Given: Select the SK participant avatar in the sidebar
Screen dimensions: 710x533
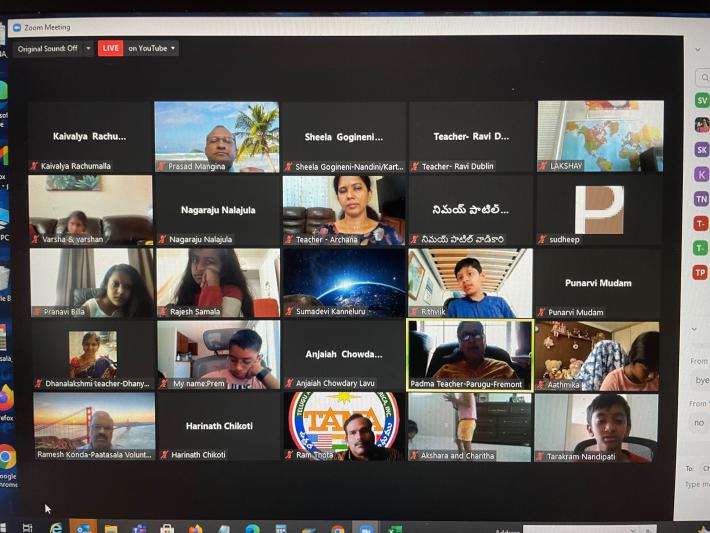Looking at the screenshot, I should coord(702,149).
